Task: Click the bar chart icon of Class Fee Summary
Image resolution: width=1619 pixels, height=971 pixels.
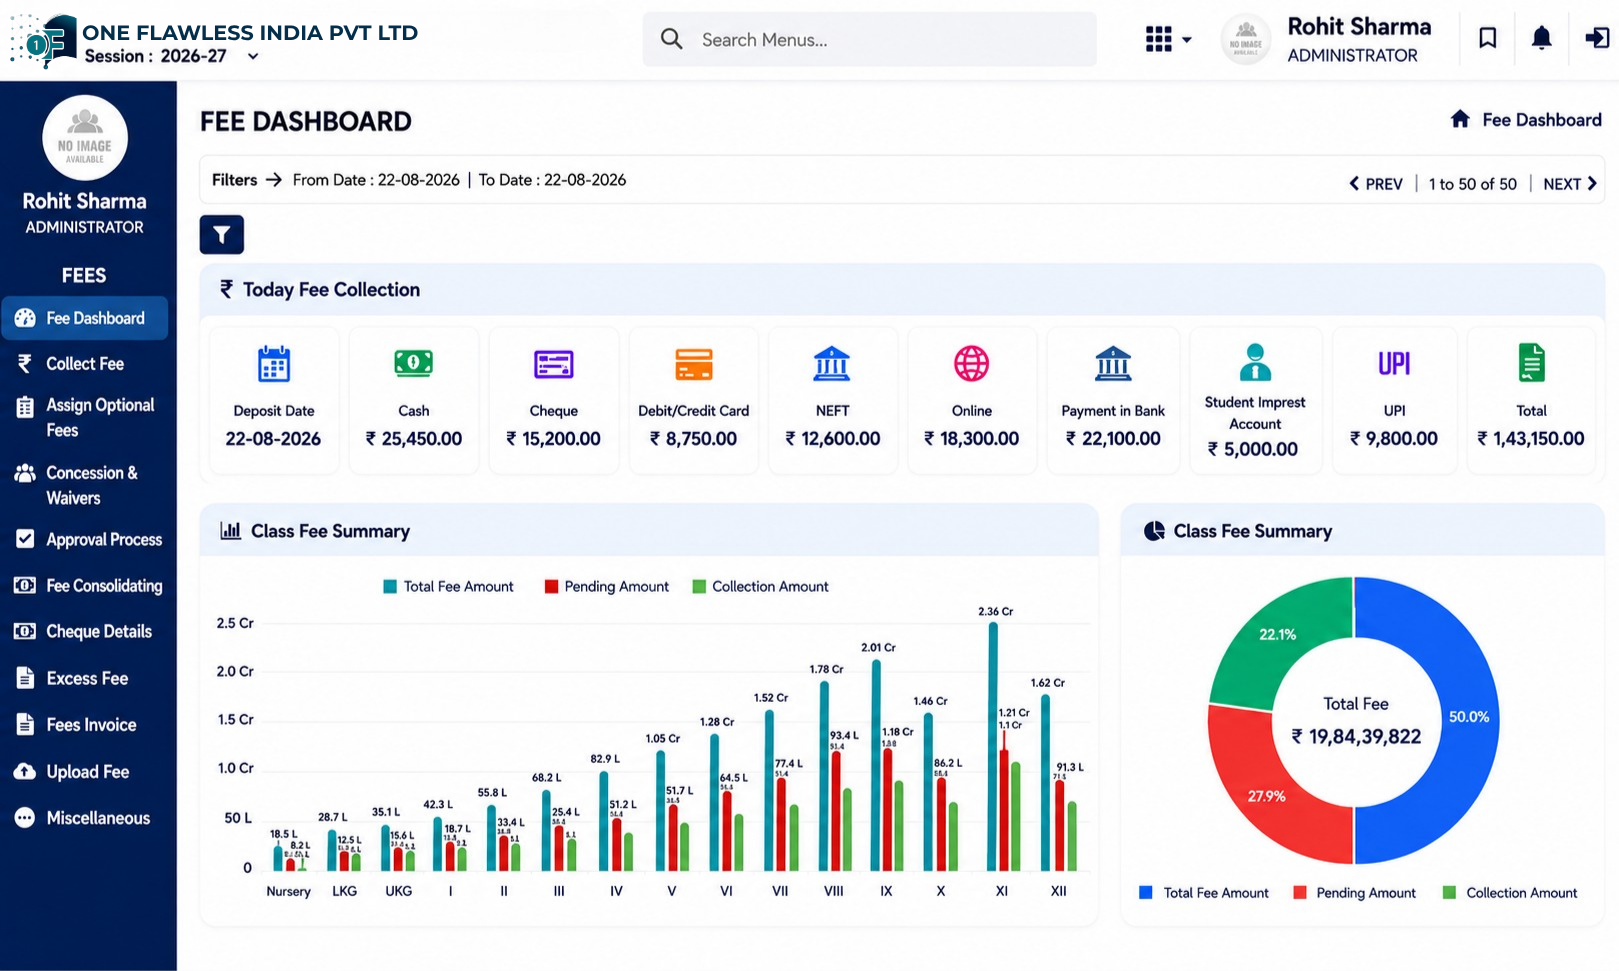Action: coord(231,531)
